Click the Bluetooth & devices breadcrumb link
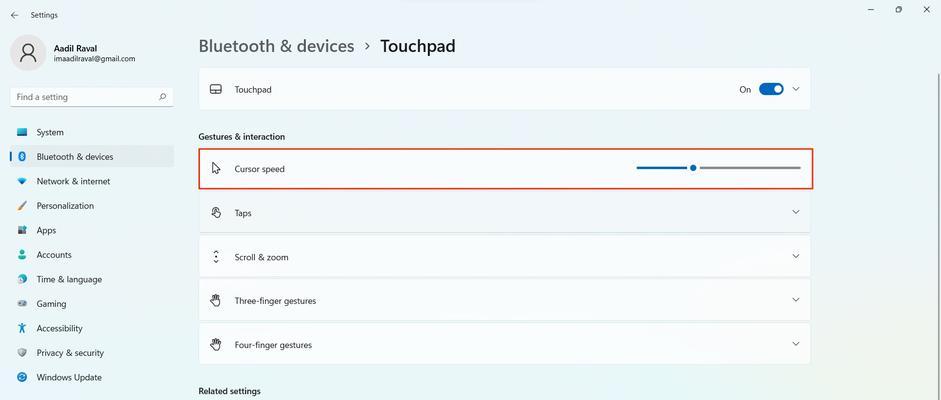 276,46
